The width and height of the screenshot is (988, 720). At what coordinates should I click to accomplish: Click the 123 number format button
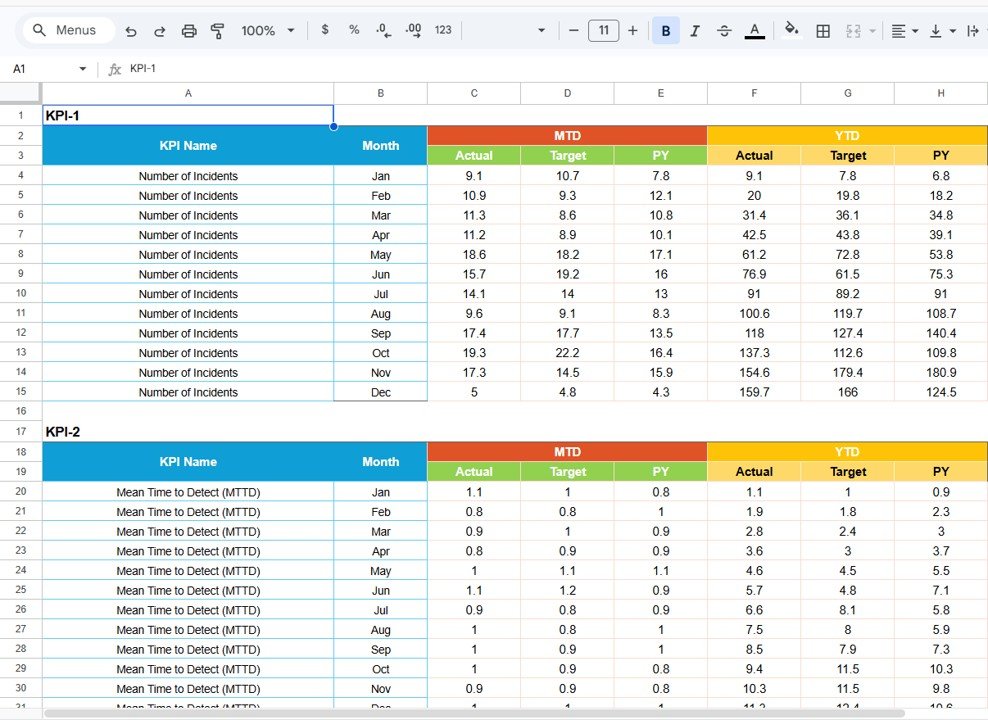coord(441,30)
